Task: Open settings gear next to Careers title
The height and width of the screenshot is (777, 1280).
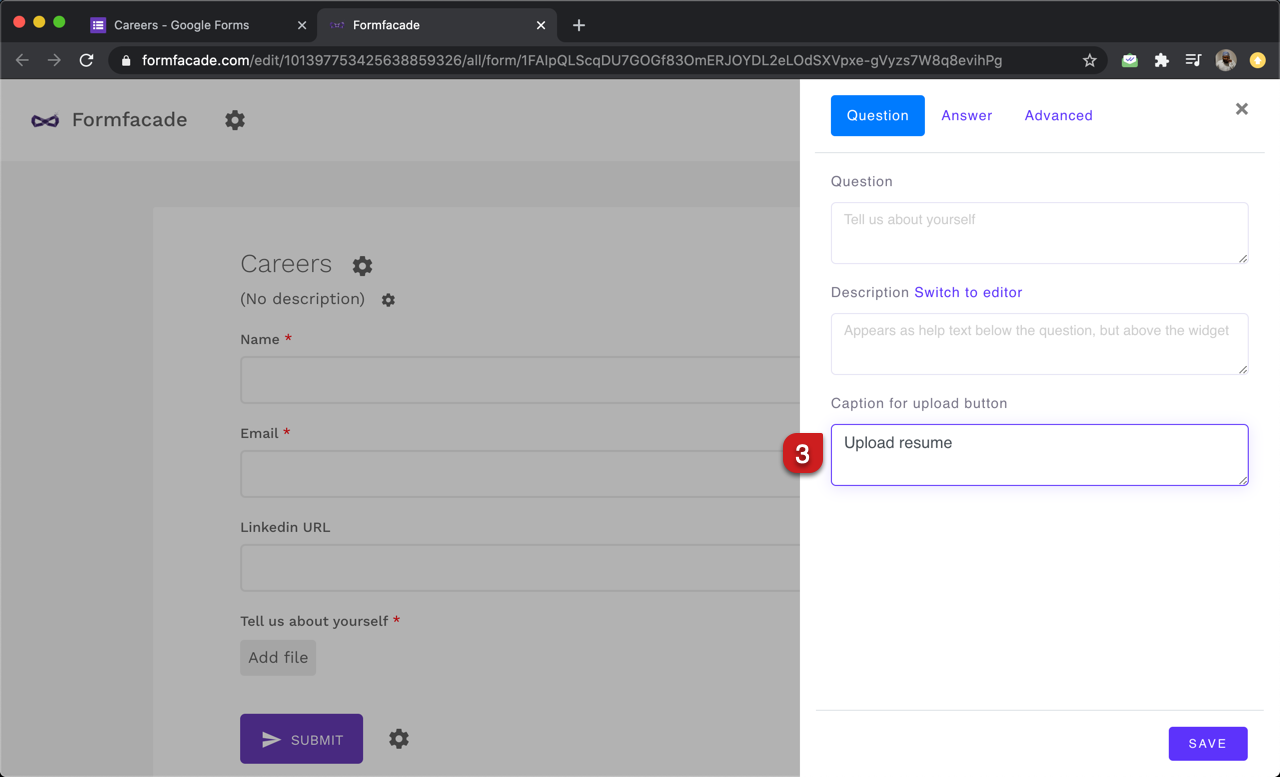Action: click(x=362, y=265)
